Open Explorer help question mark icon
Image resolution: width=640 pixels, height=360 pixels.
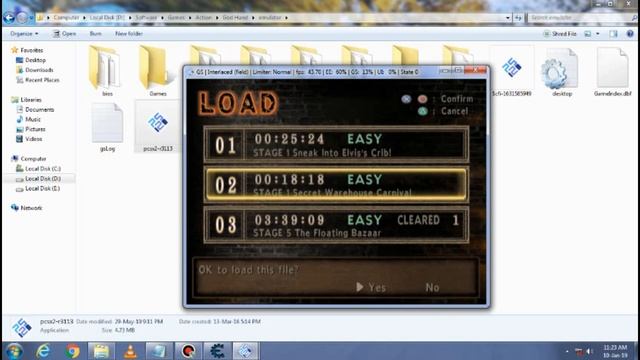(630, 34)
